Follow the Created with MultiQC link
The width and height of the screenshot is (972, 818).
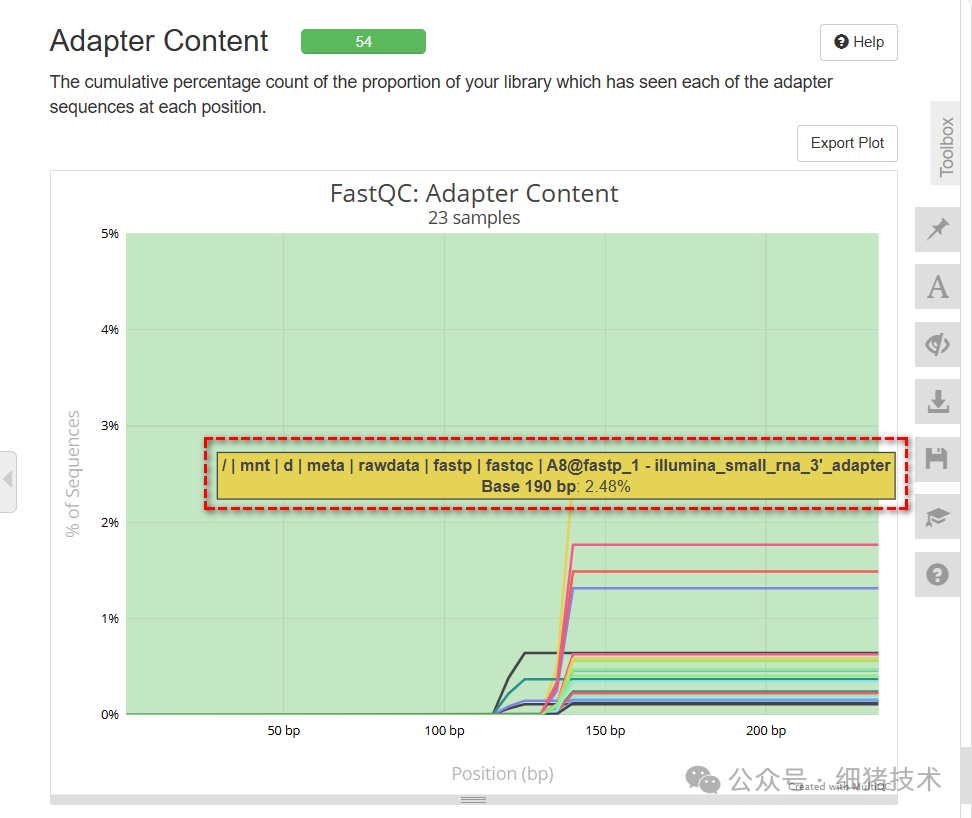pos(841,787)
